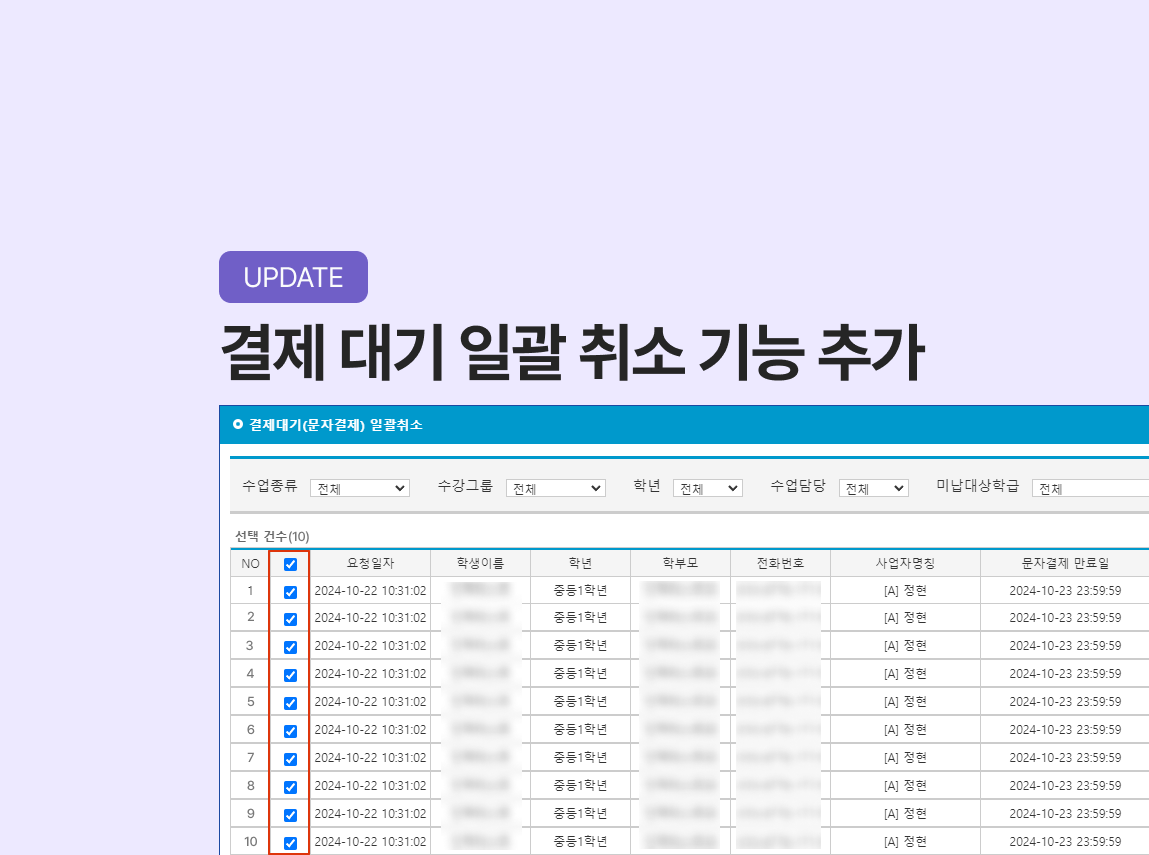Viewport: 1149px width, 855px height.
Task: Uncheck the checkbox in row 10
Action: [290, 843]
